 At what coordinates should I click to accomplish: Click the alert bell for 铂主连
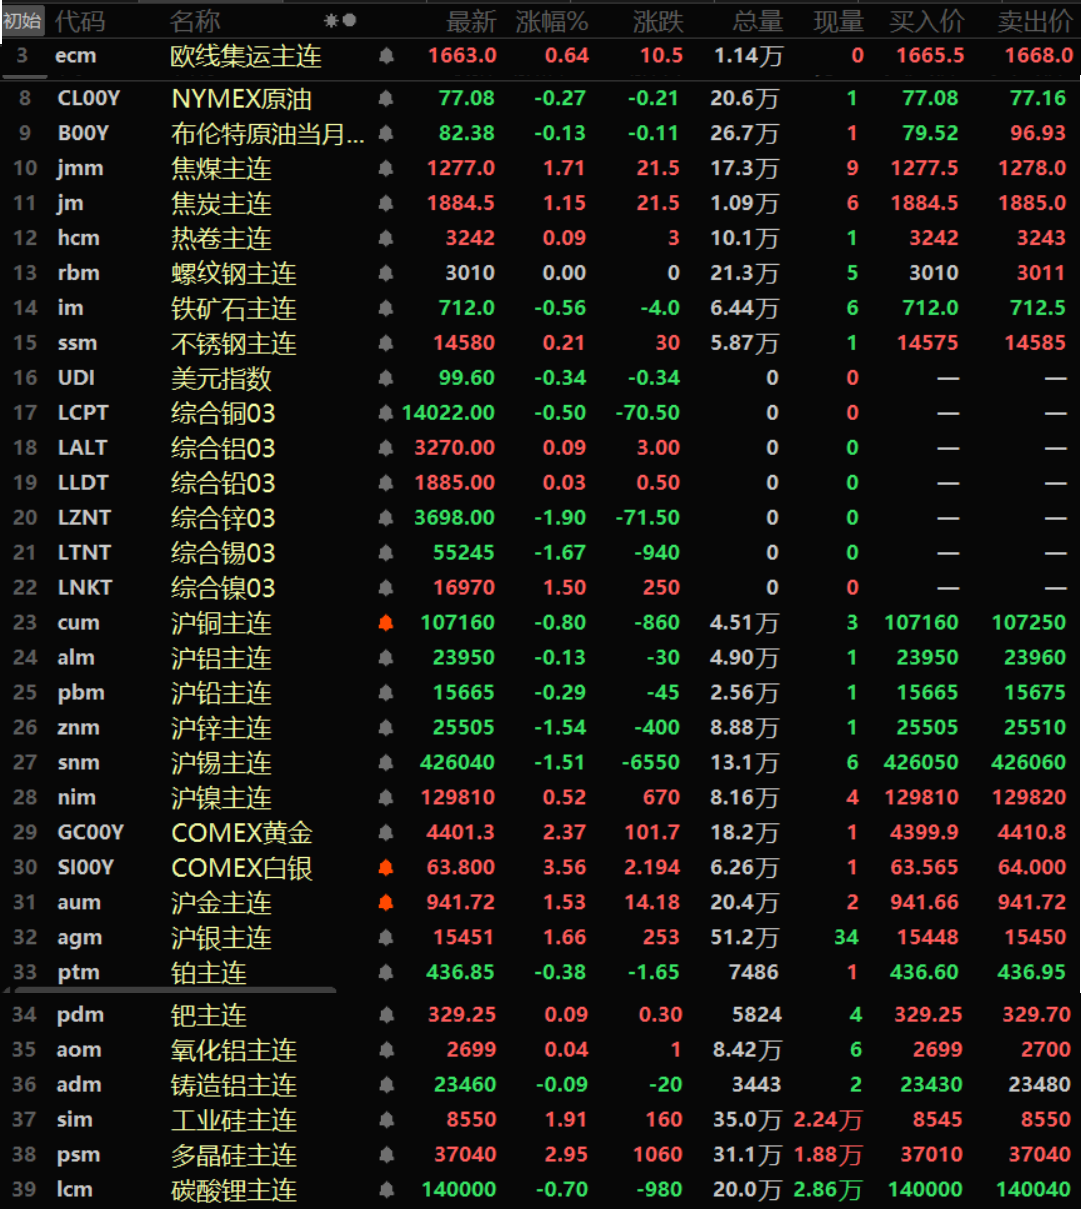386,974
